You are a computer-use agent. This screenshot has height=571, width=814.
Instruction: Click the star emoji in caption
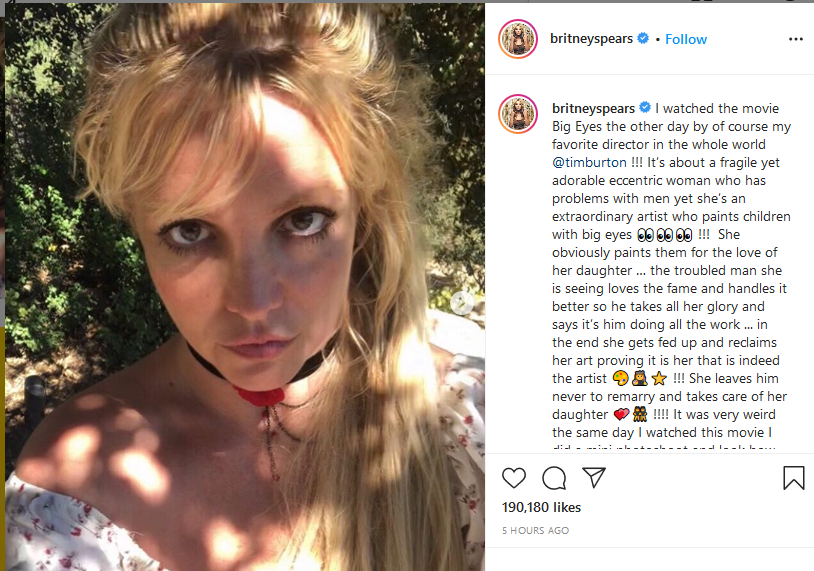click(x=659, y=378)
